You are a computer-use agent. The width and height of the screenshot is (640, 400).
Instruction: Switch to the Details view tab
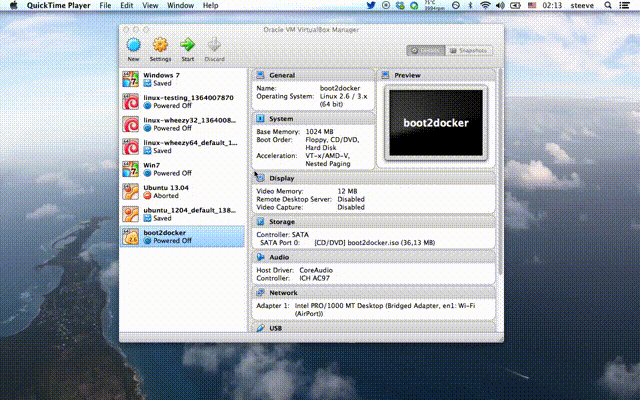(x=426, y=51)
